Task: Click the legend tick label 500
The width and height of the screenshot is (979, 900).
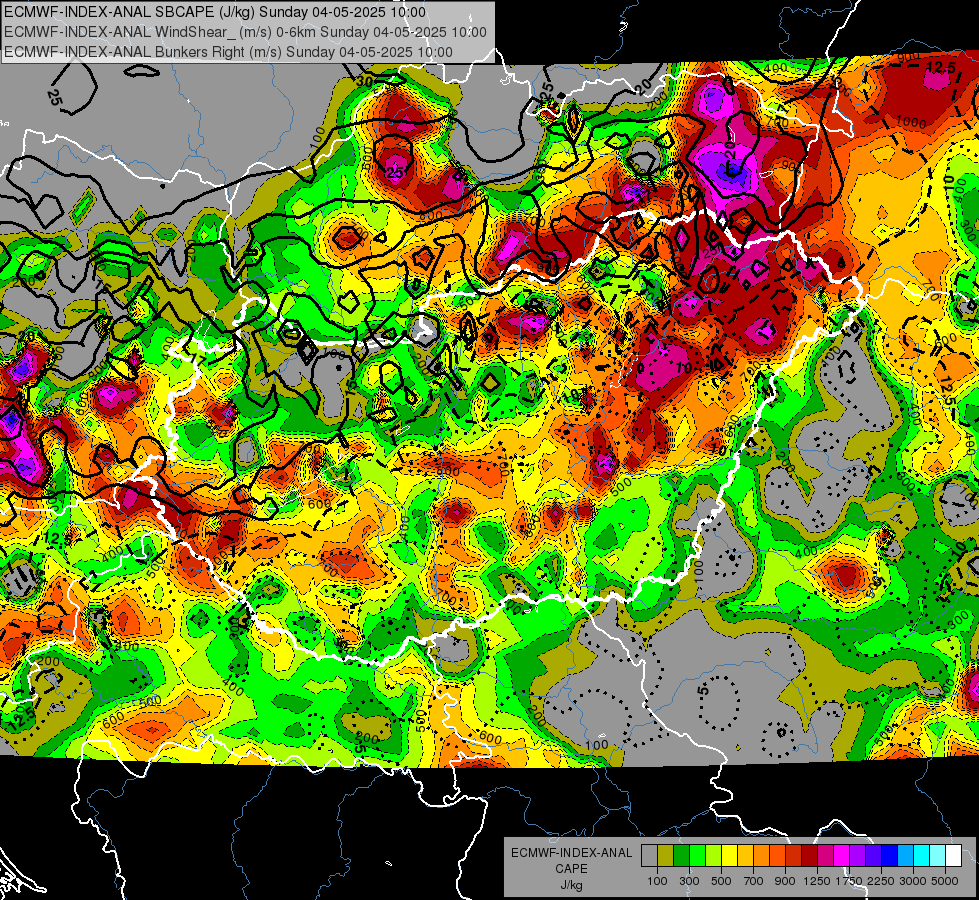Action: (721, 881)
